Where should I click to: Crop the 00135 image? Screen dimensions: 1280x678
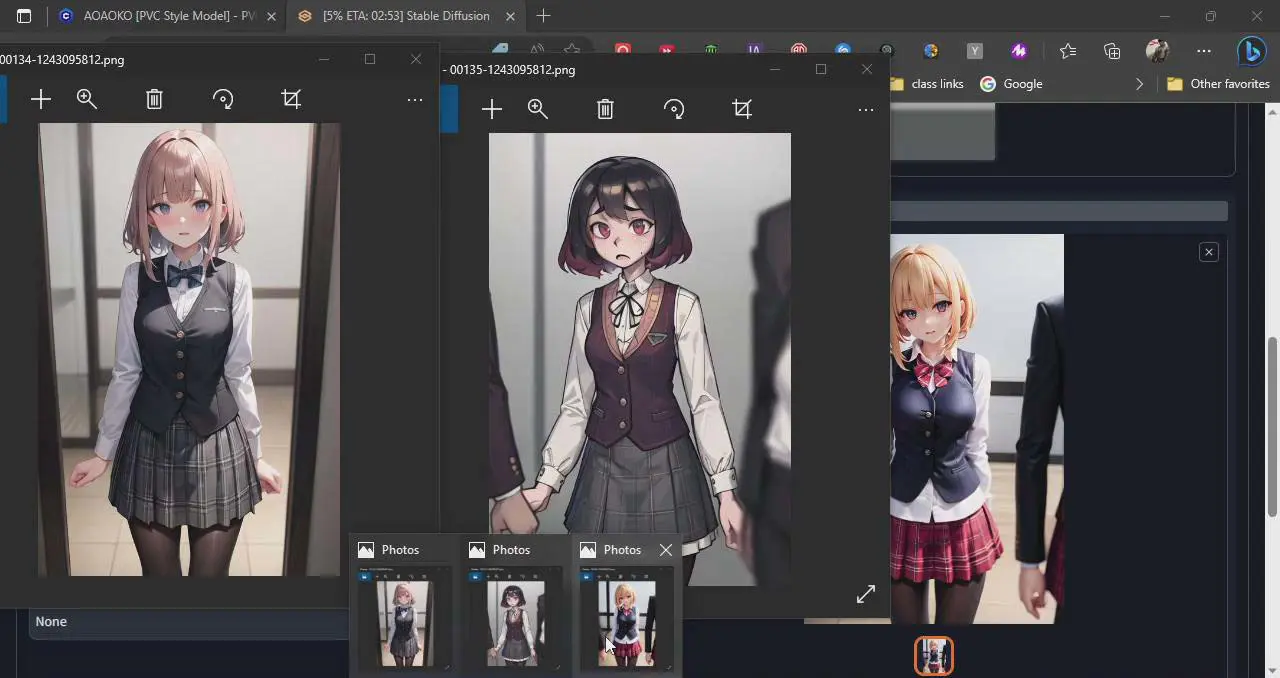[x=742, y=109]
